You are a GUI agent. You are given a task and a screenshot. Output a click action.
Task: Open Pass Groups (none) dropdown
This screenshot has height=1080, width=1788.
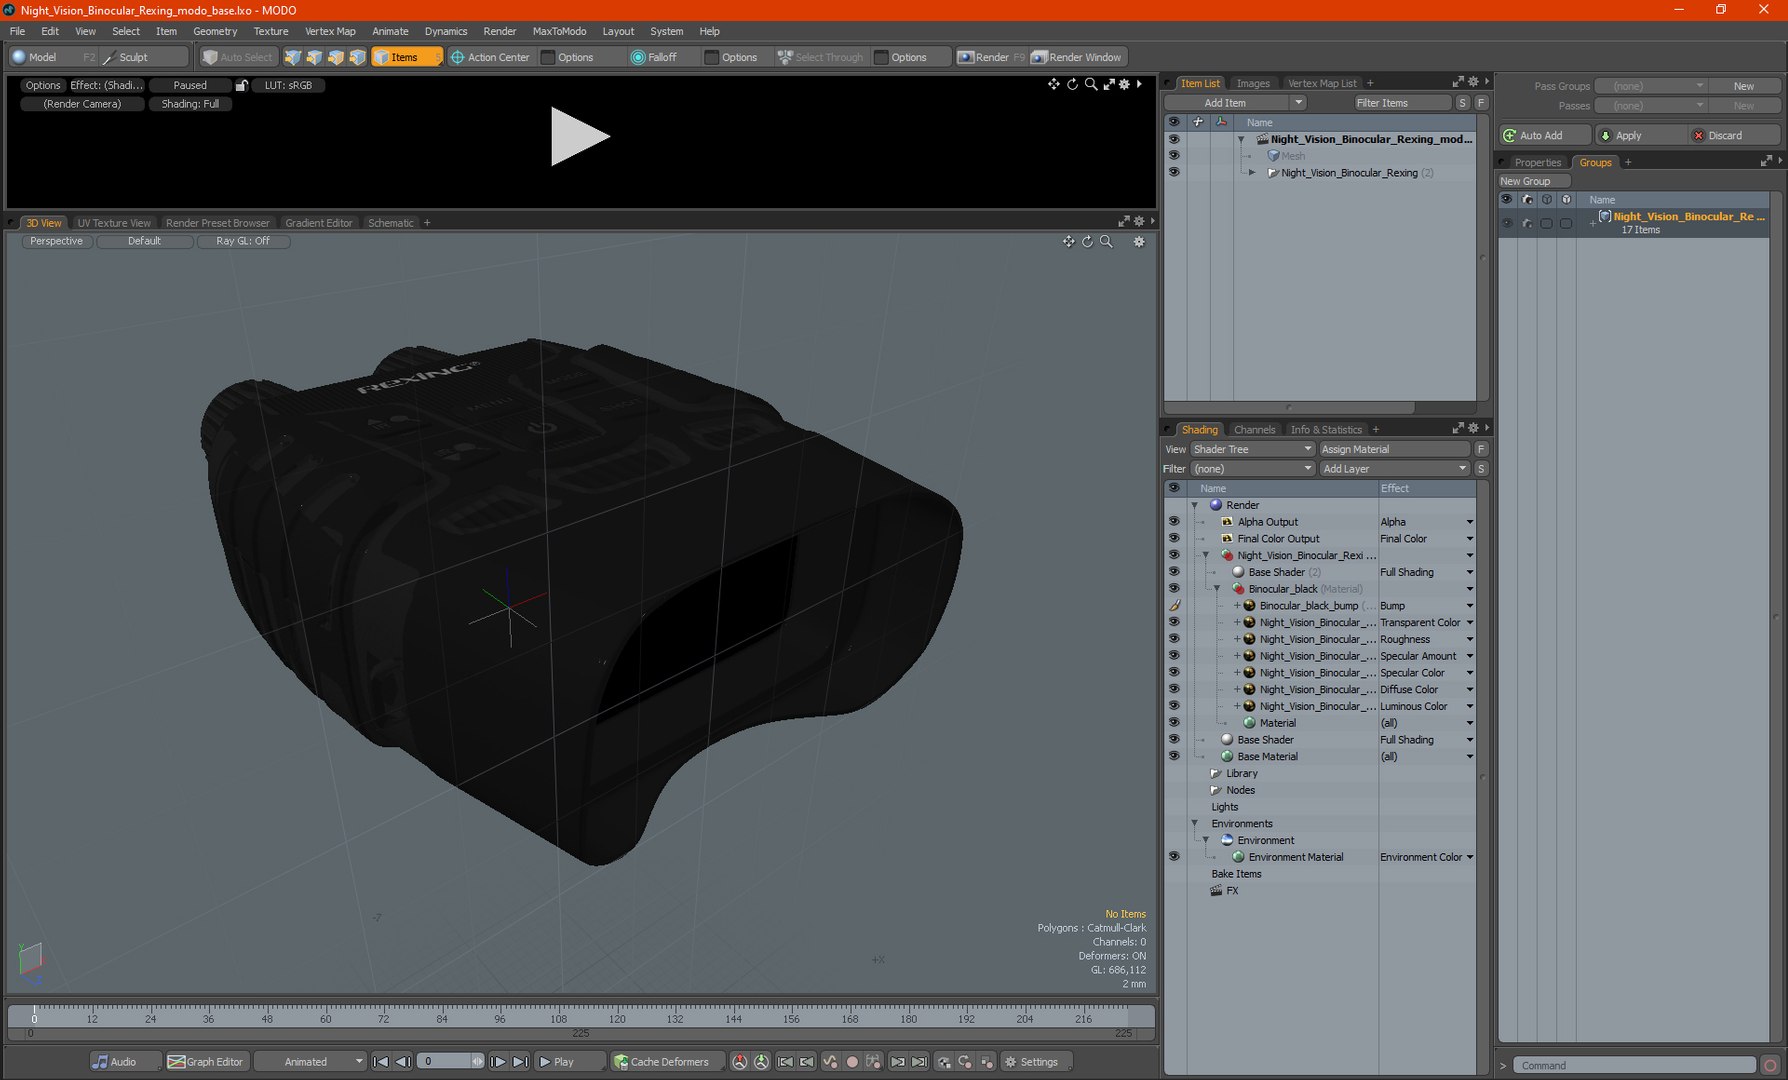pyautogui.click(x=1650, y=86)
